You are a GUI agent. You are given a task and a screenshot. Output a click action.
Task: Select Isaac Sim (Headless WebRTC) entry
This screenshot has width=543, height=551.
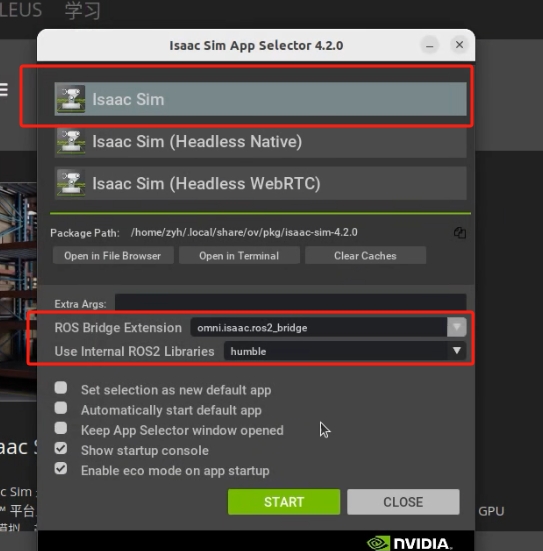click(x=260, y=183)
